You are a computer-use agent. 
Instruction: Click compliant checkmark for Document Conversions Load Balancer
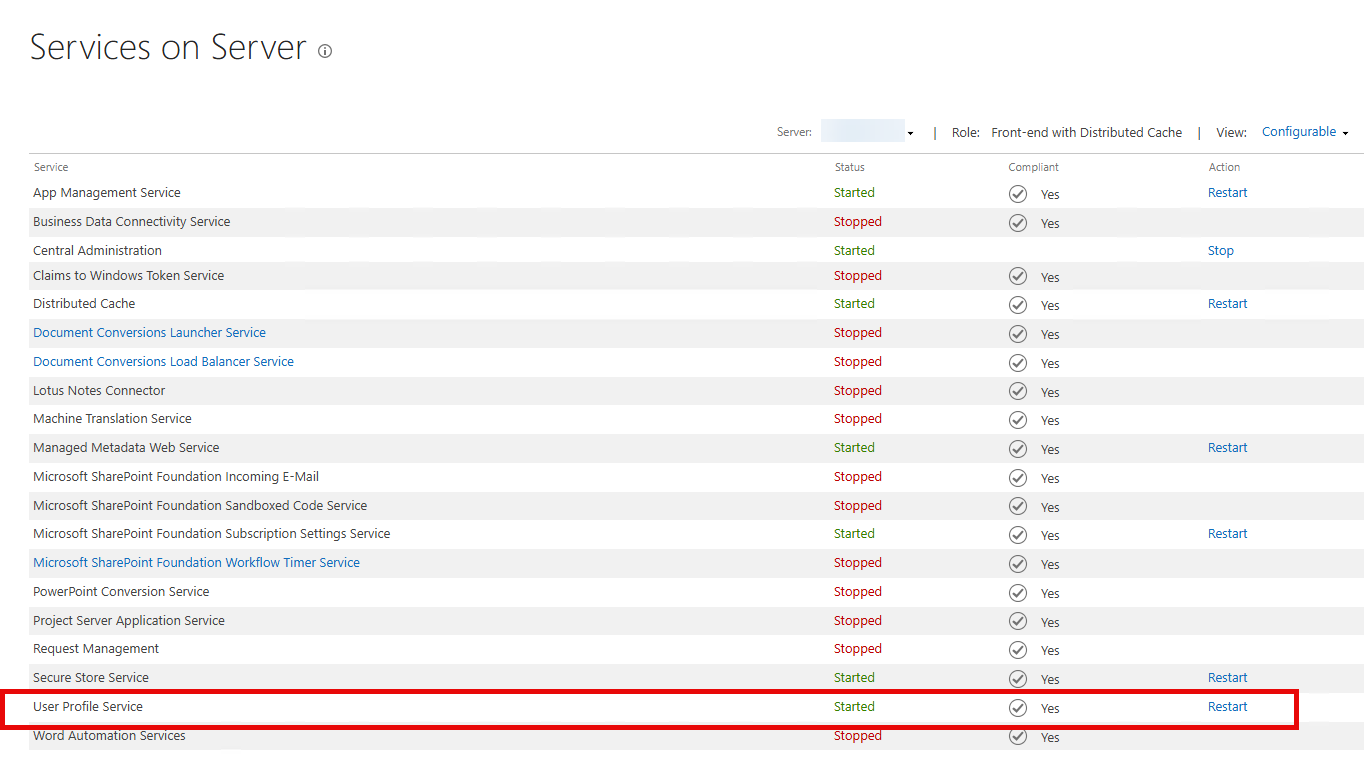(1018, 363)
